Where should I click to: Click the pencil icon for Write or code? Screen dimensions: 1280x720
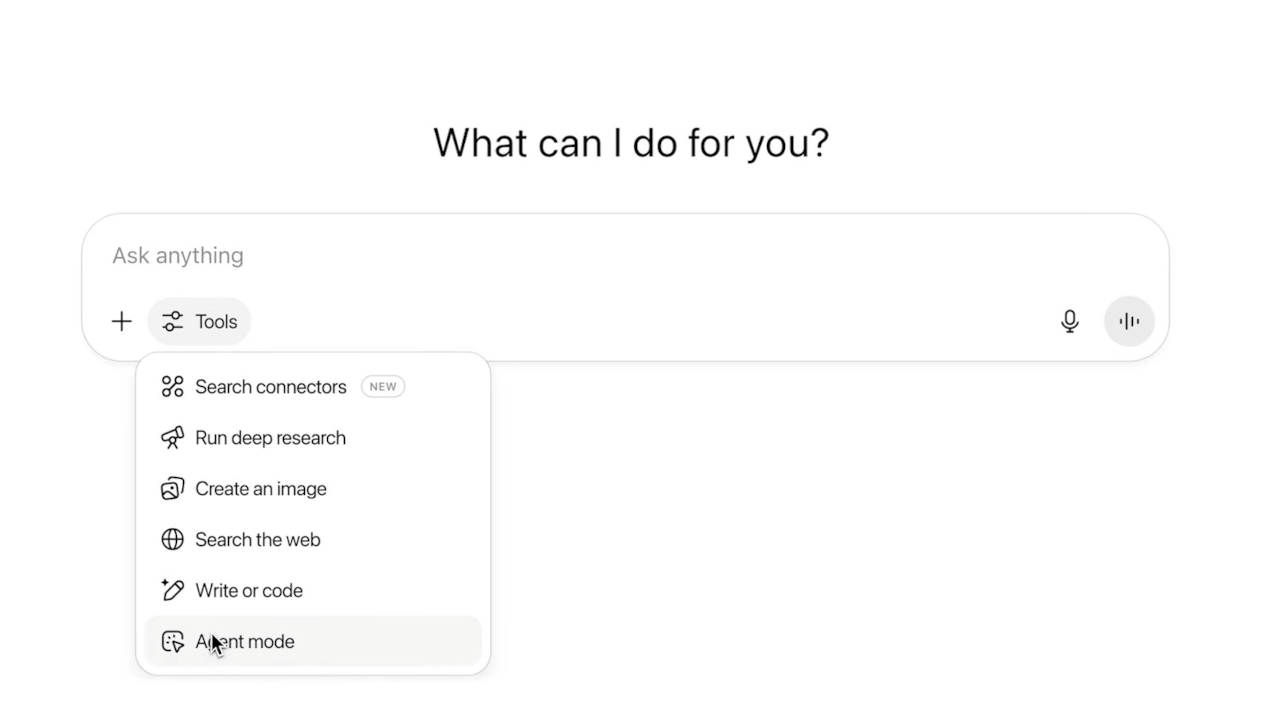[172, 590]
